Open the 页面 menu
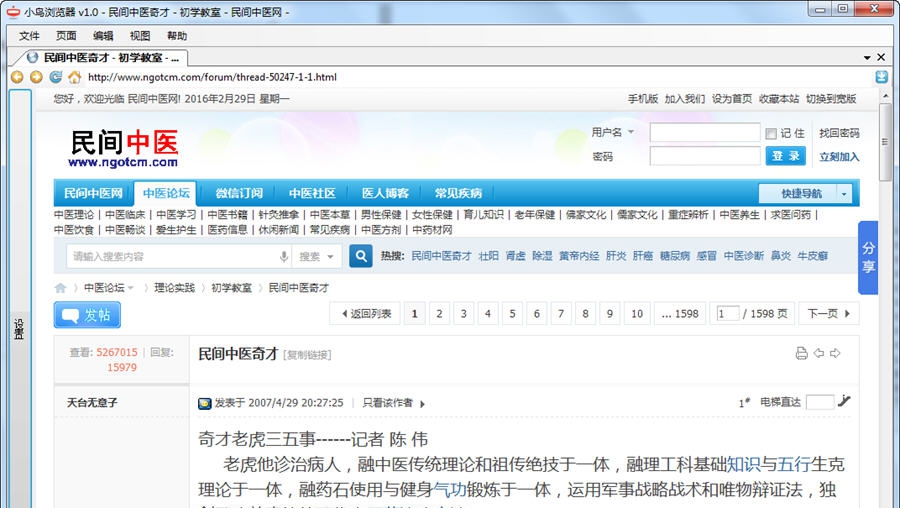Viewport: 900px width, 508px height. pyautogui.click(x=66, y=36)
